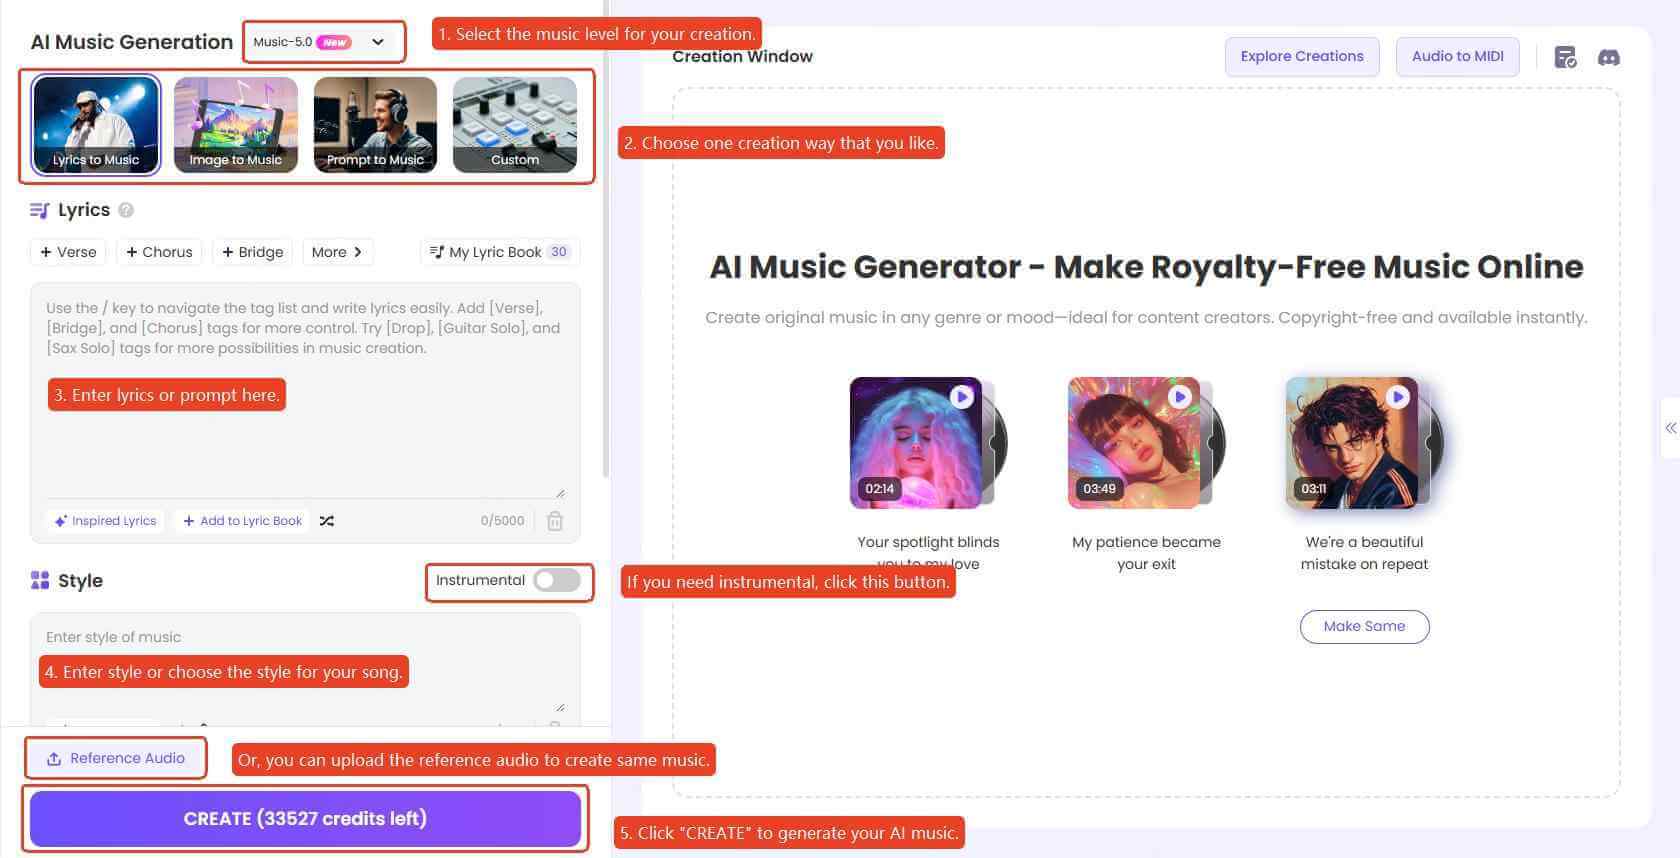The image size is (1680, 858).
Task: Click the CREATE button
Action: pos(305,818)
